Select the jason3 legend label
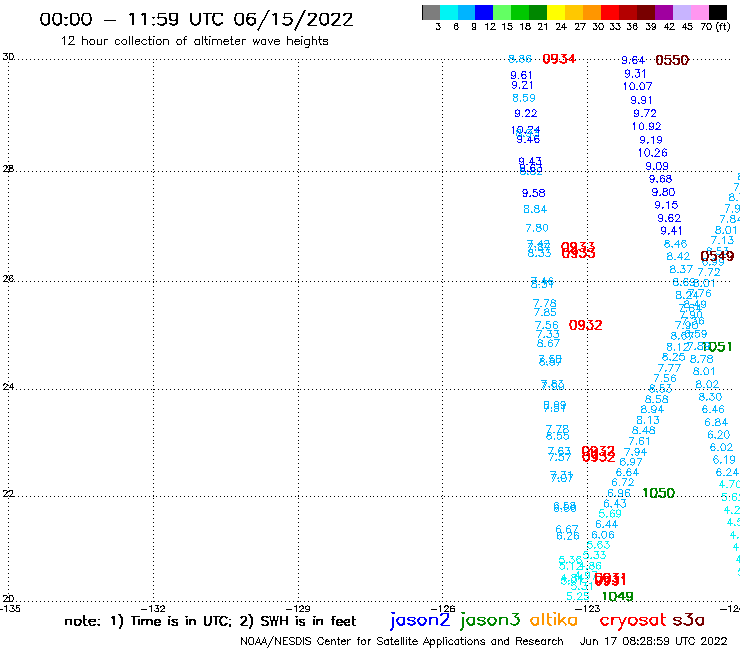The width and height of the screenshot is (740, 650). (x=490, y=620)
